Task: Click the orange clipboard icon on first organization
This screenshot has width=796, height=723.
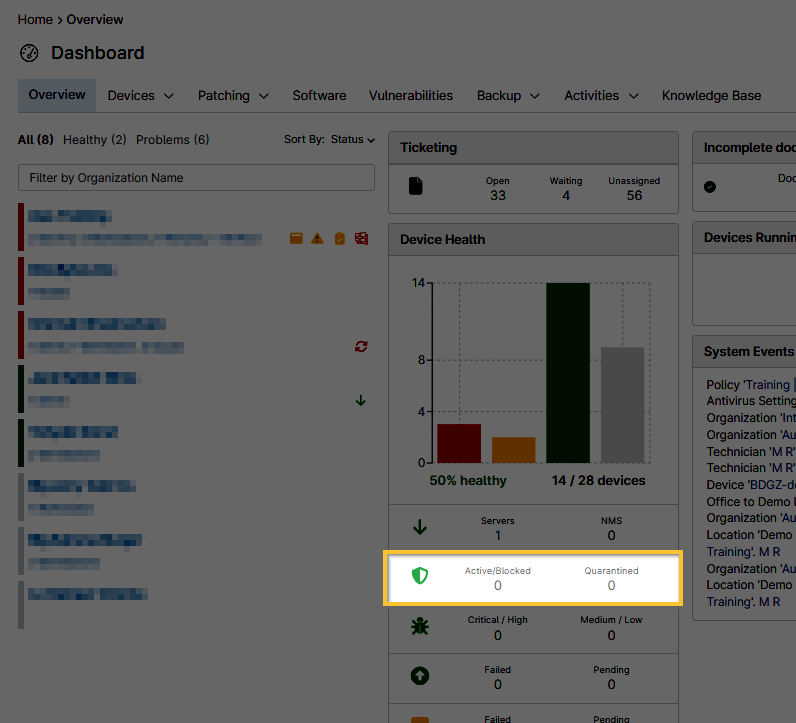Action: (x=339, y=238)
